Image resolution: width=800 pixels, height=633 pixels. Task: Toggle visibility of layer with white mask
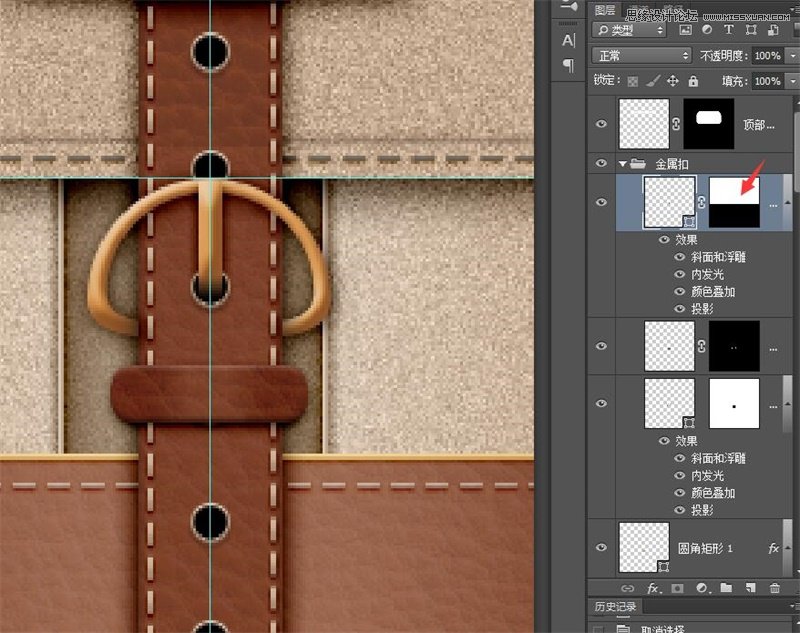[601, 403]
